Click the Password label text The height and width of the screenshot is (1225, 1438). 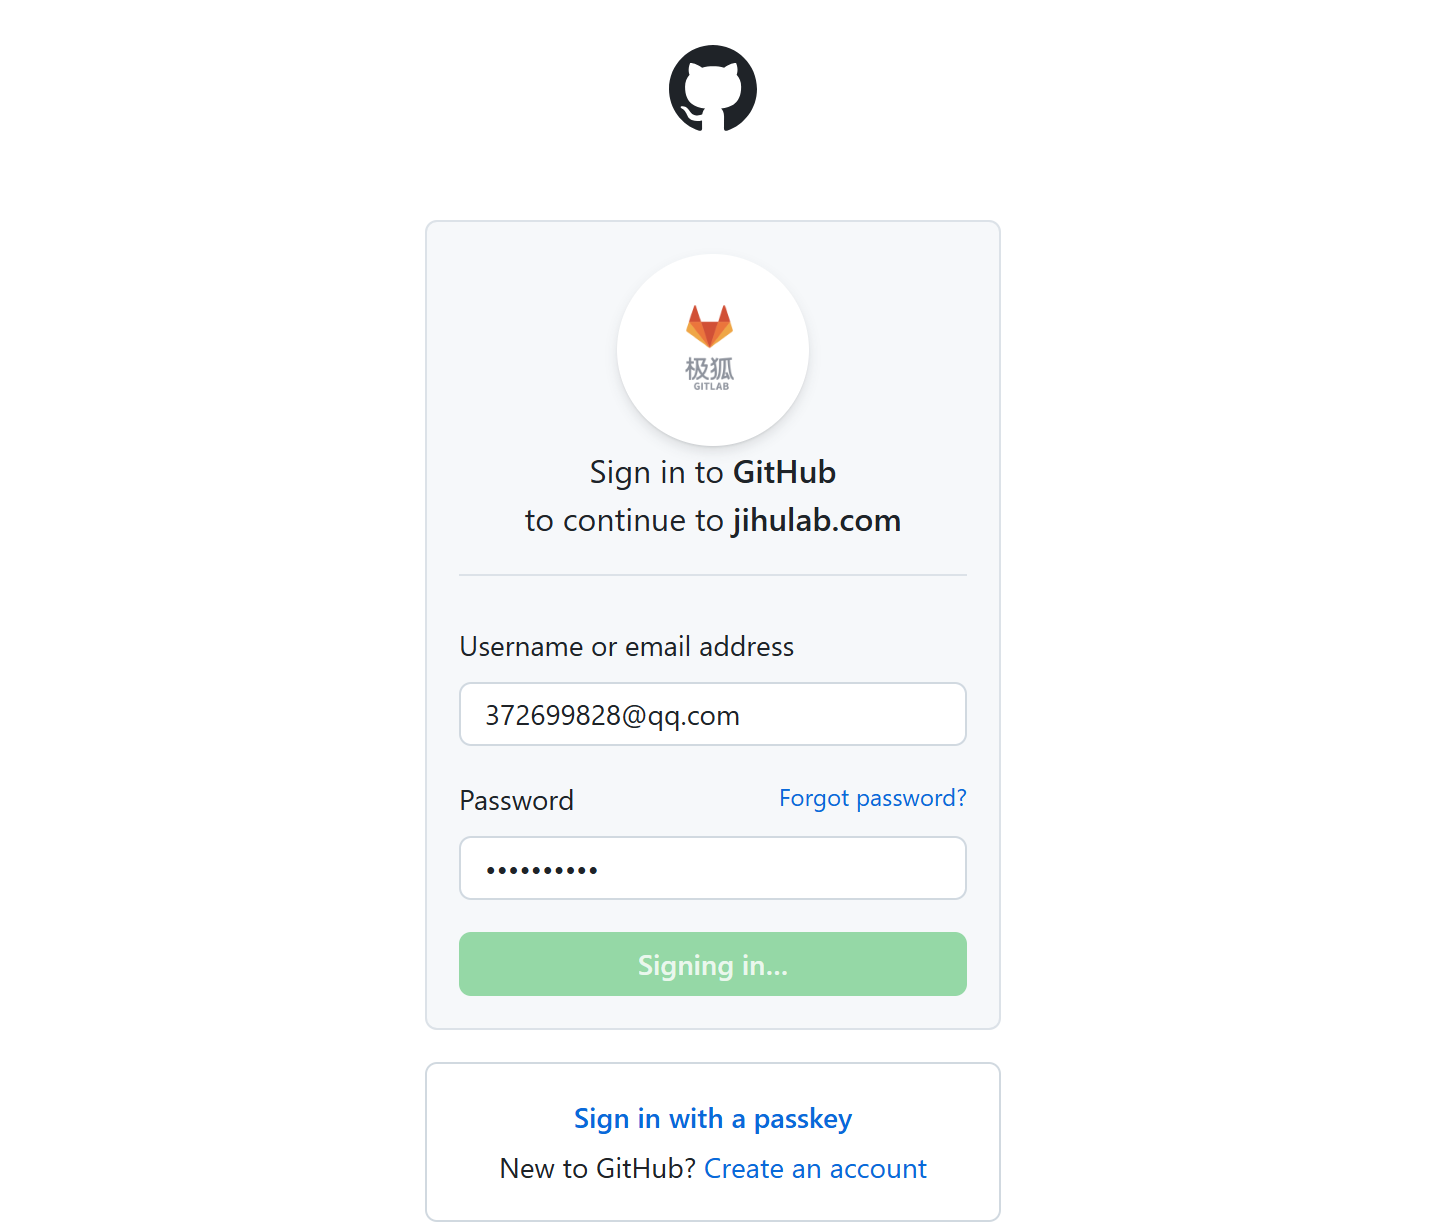click(516, 800)
